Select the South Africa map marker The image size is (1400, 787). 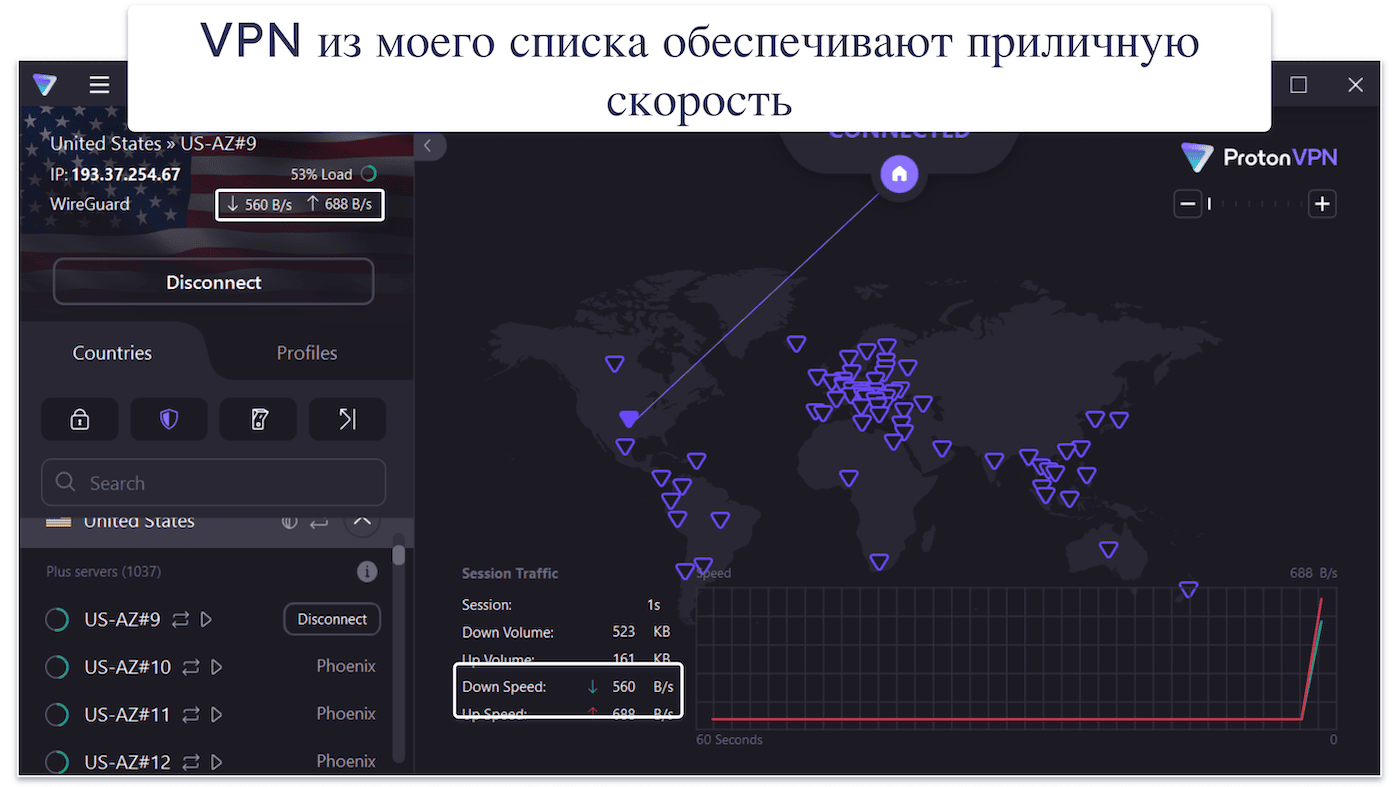tap(879, 562)
